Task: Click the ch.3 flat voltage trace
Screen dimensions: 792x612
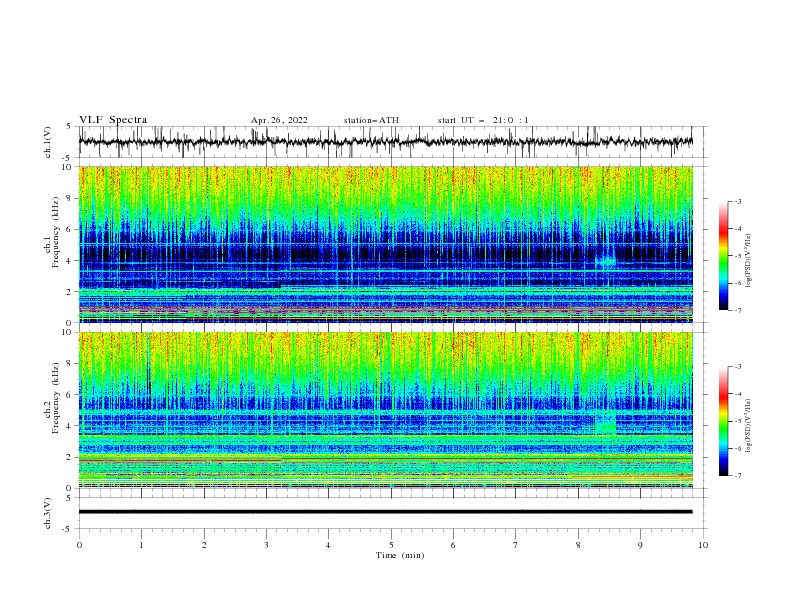Action: point(385,512)
